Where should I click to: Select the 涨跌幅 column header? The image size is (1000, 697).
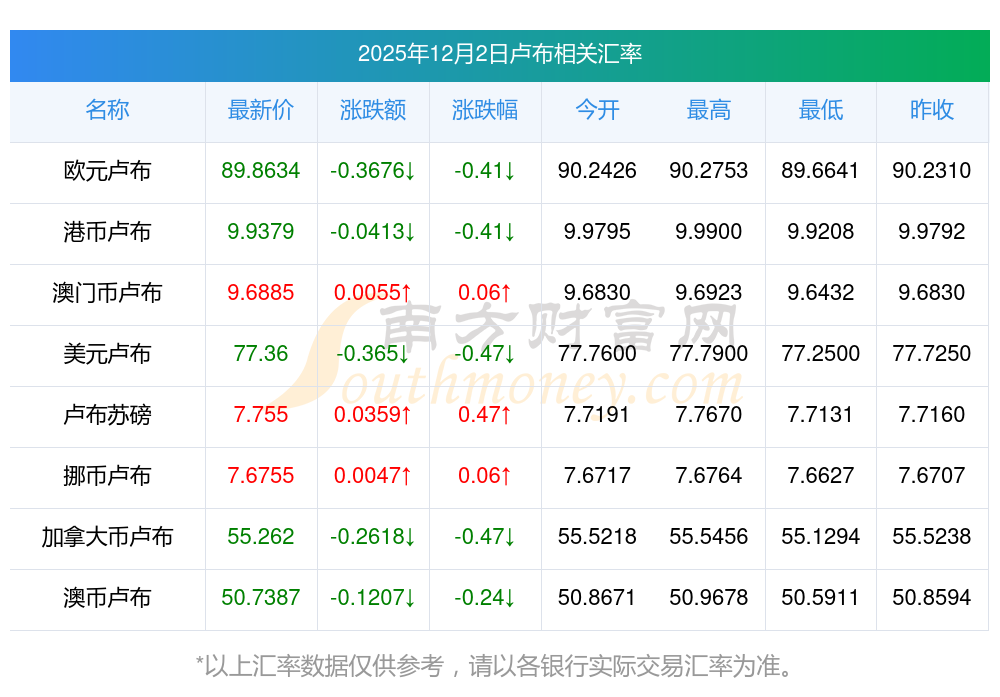click(485, 110)
